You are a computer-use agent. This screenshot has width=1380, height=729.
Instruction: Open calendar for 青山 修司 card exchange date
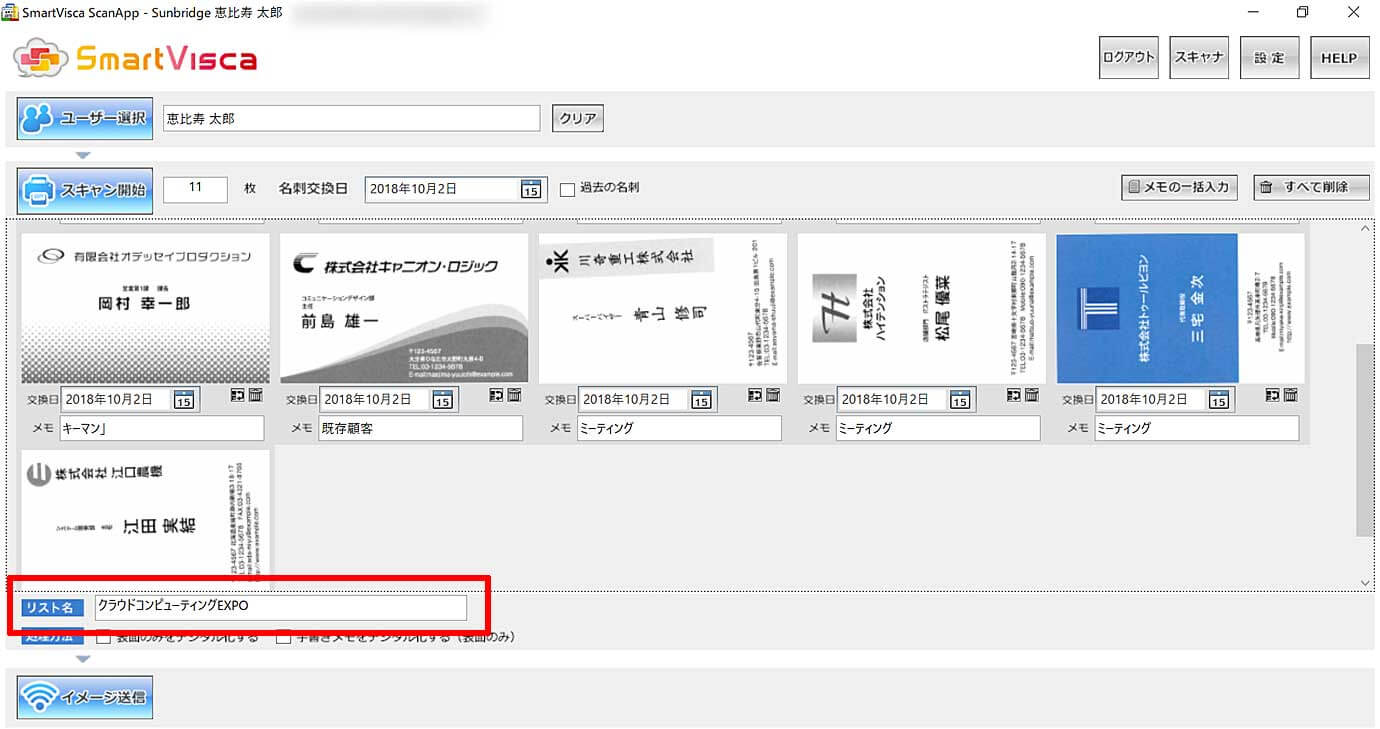(x=701, y=400)
